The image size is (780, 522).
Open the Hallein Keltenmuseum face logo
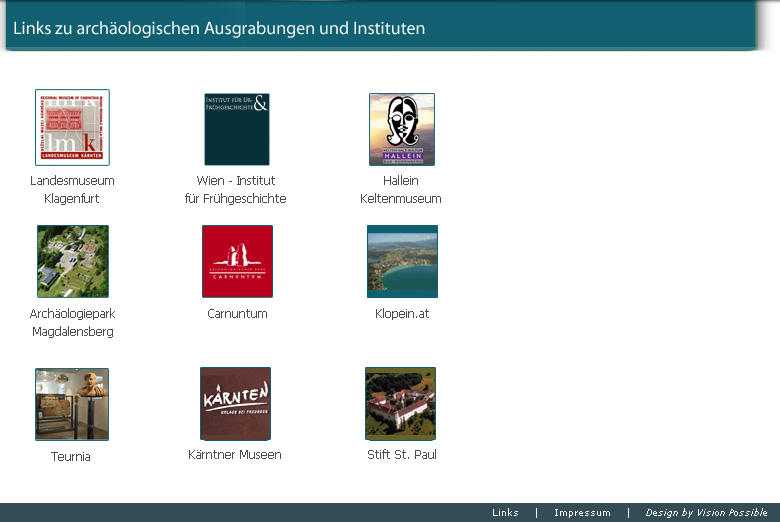(402, 129)
